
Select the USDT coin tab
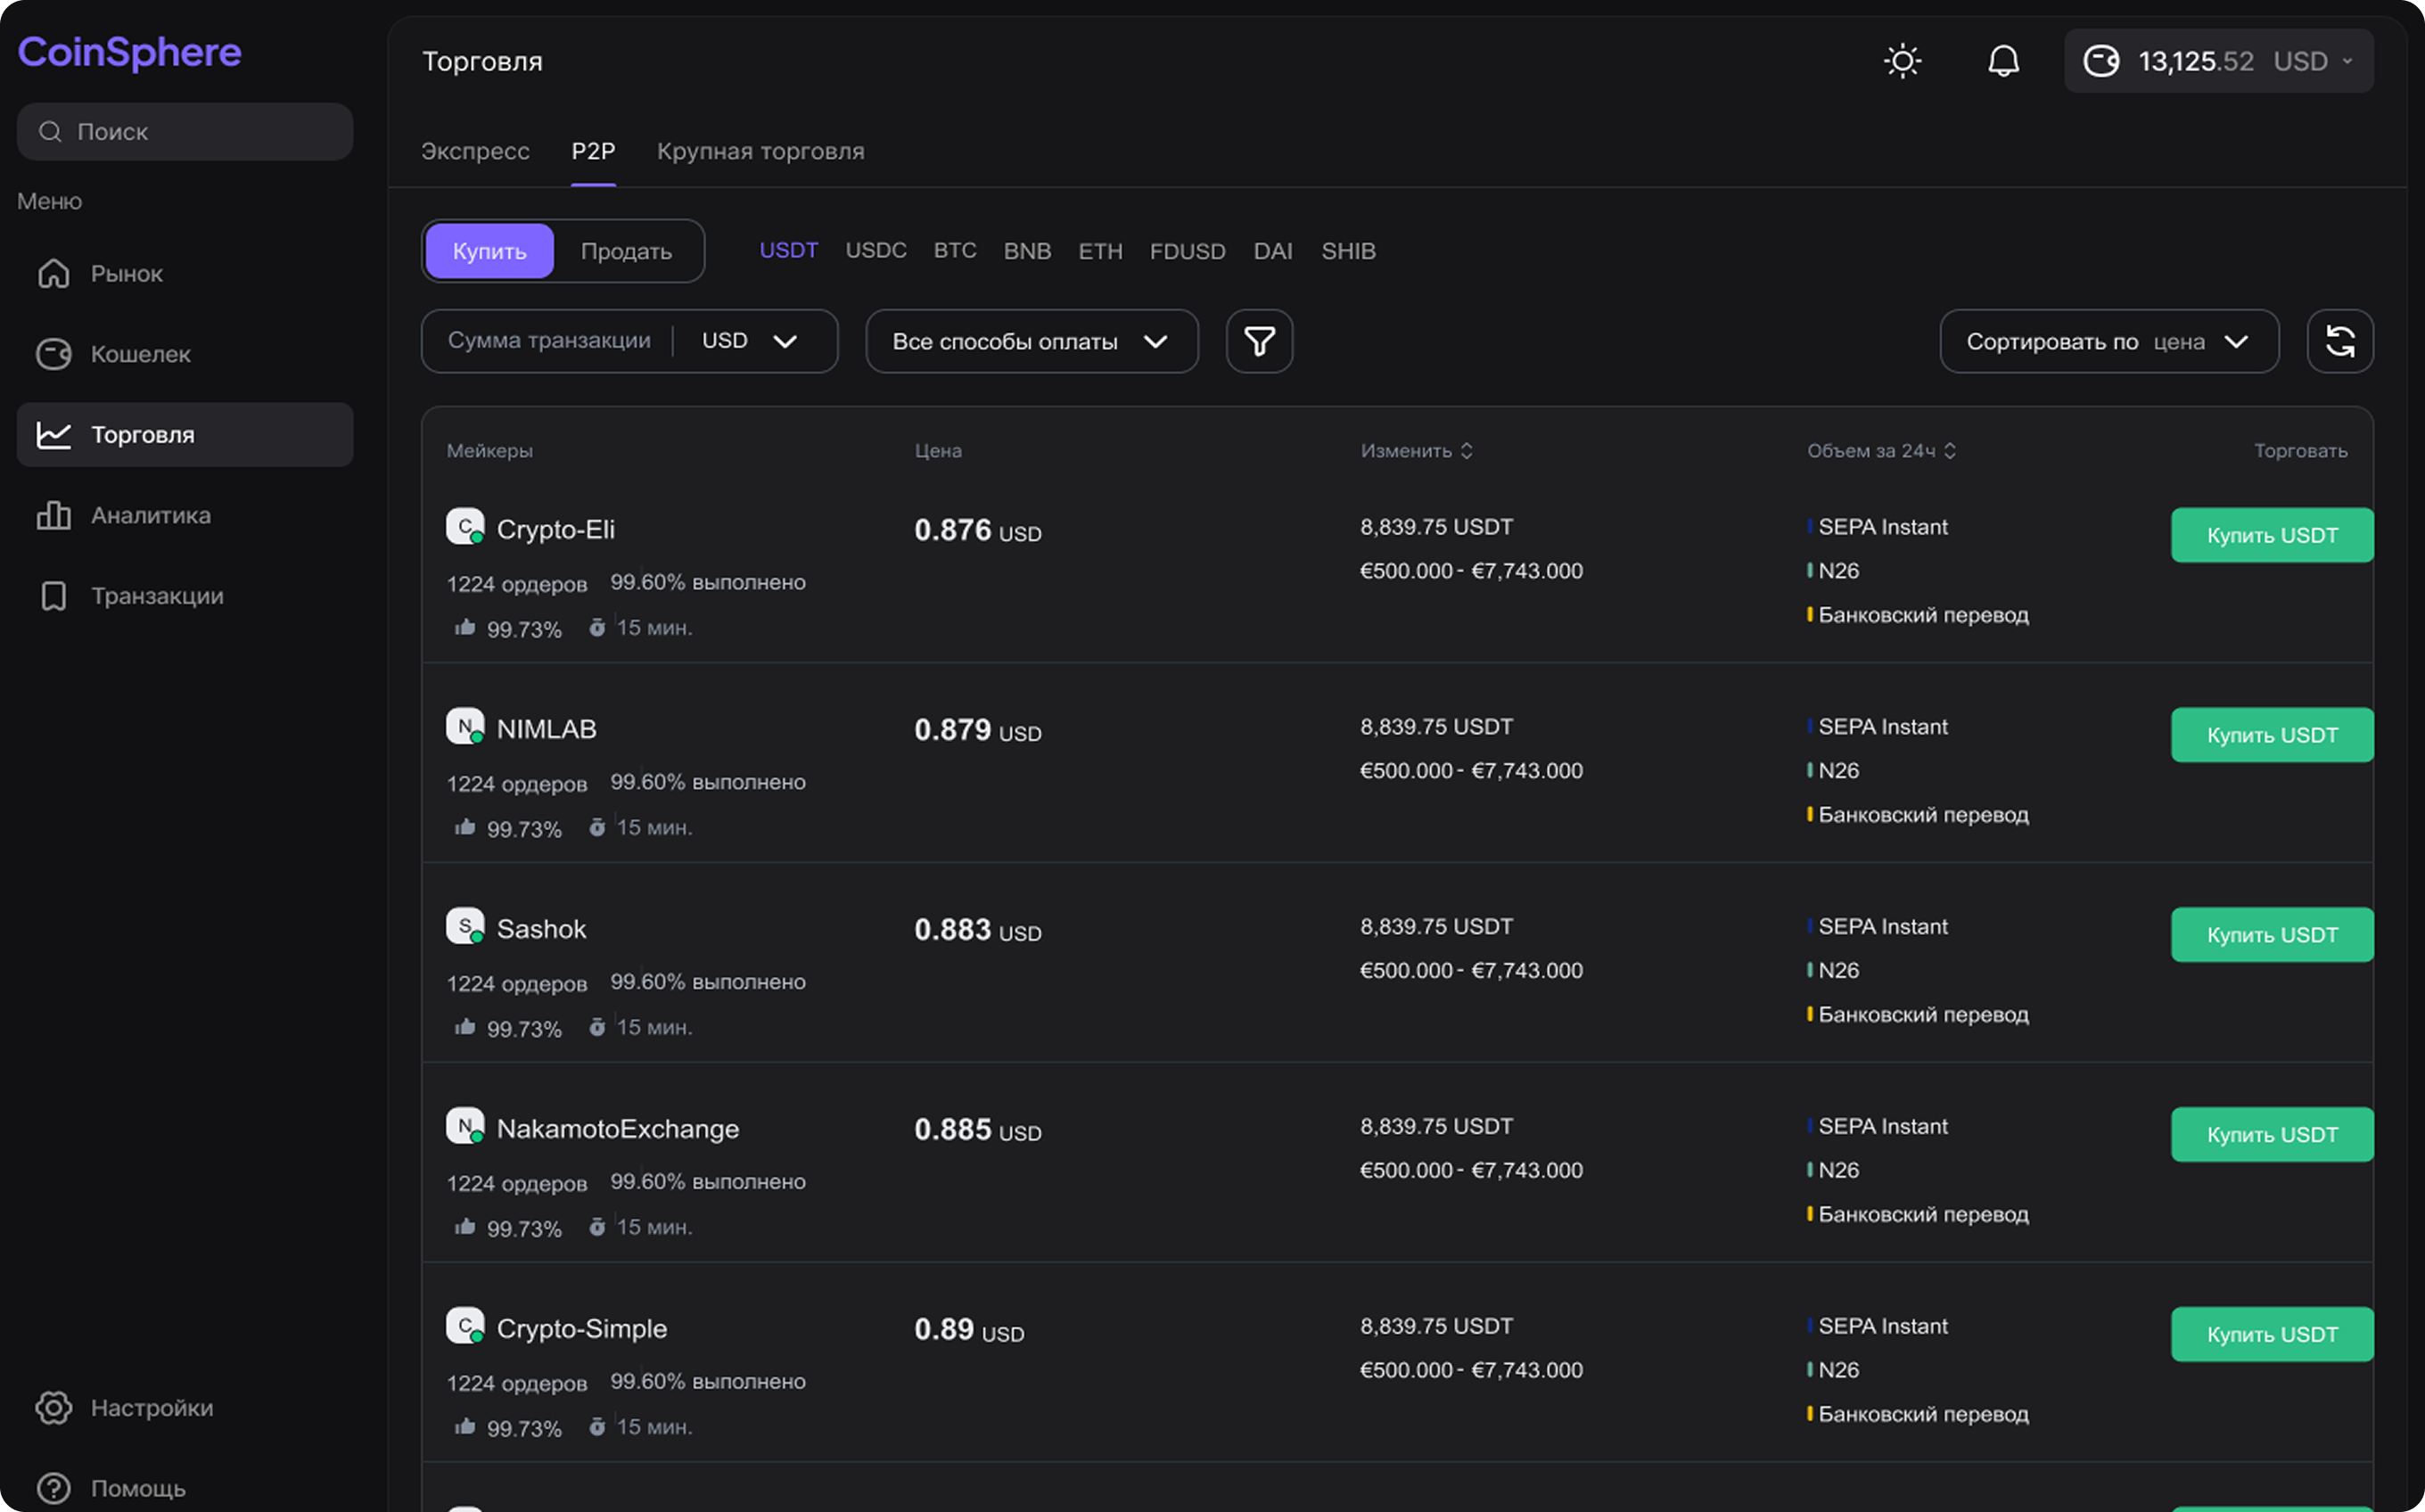pos(788,250)
